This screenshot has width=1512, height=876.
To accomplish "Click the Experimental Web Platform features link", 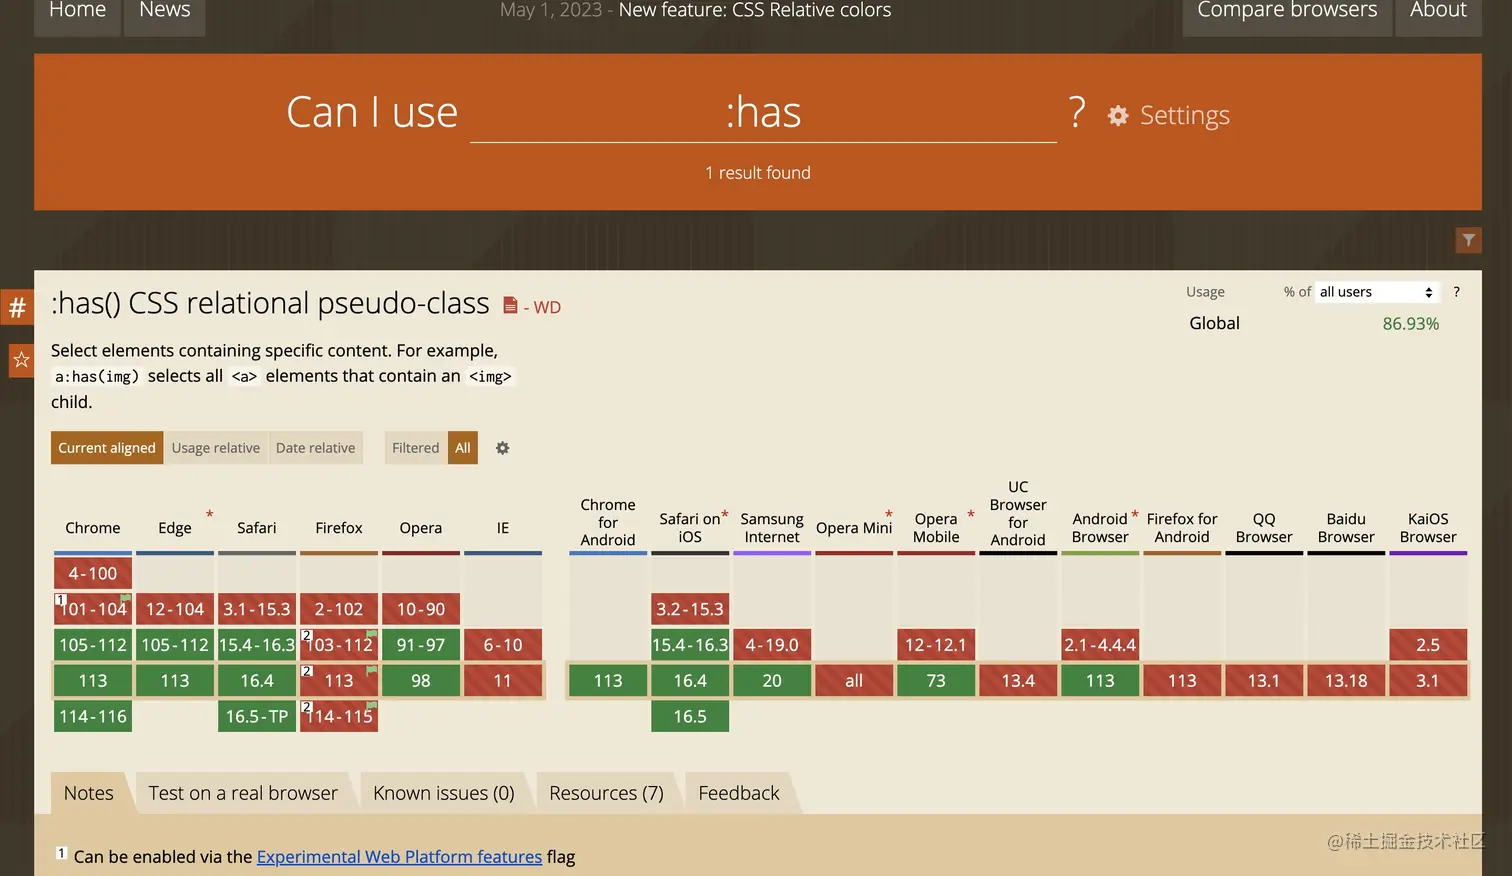I will click(x=399, y=857).
